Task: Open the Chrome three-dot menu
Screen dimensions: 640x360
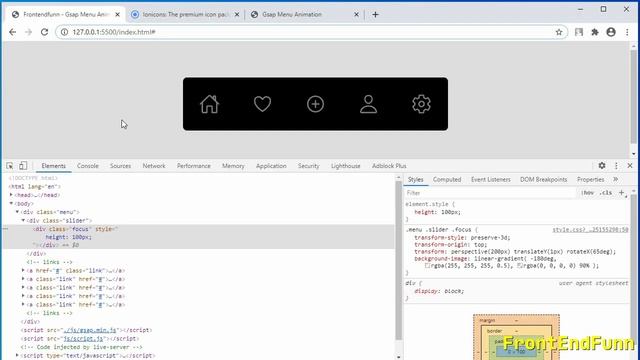Action: [627, 32]
